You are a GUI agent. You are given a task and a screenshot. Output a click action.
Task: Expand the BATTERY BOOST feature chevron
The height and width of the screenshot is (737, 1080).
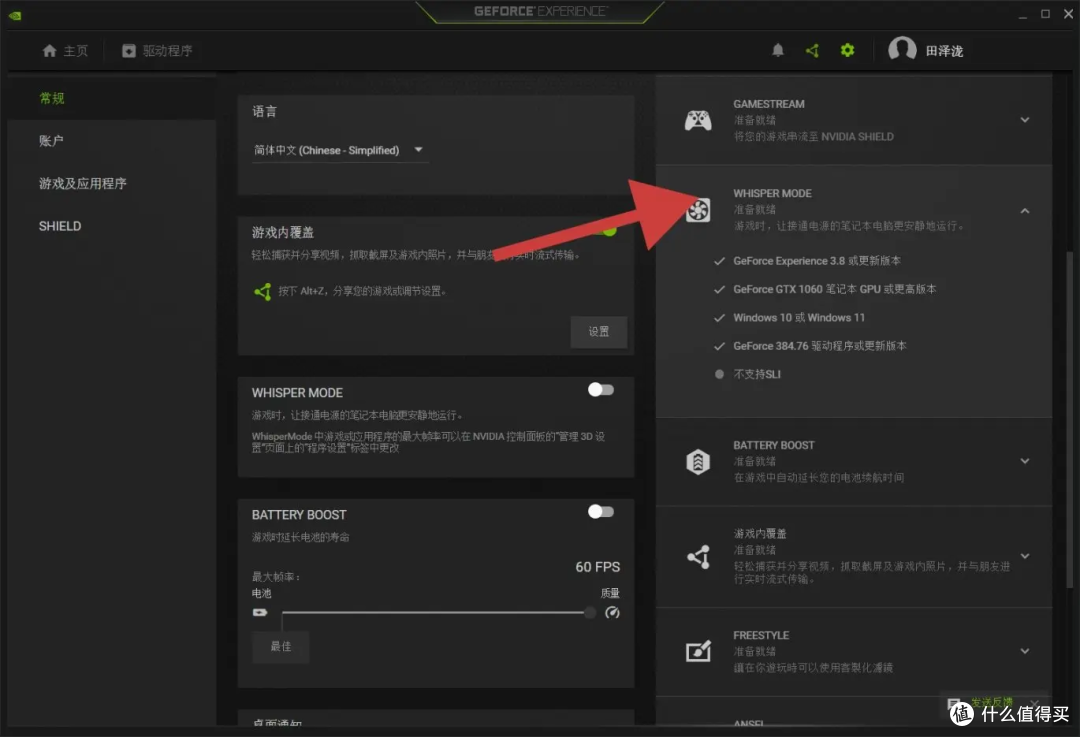pos(1025,461)
